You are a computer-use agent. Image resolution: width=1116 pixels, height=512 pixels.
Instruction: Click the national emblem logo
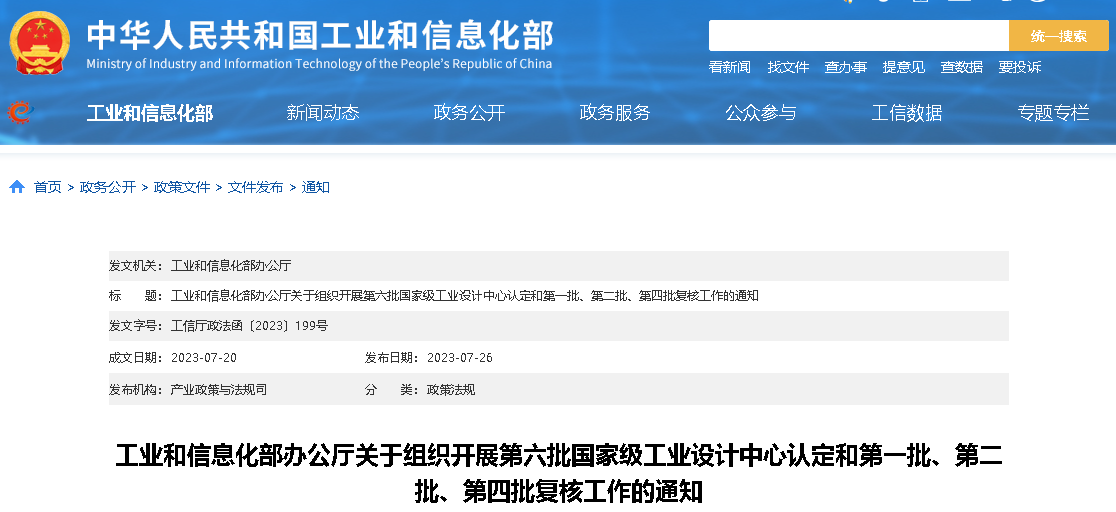coord(40,43)
